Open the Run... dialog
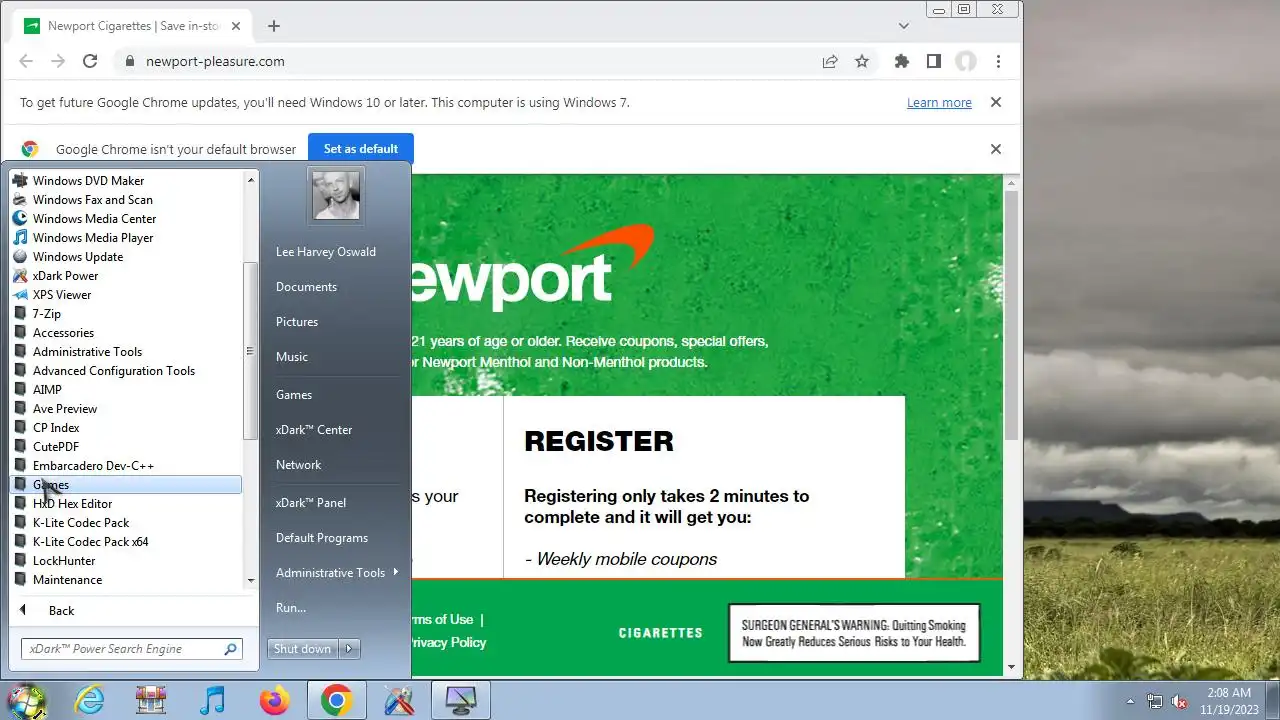Viewport: 1280px width, 720px height. (x=291, y=608)
